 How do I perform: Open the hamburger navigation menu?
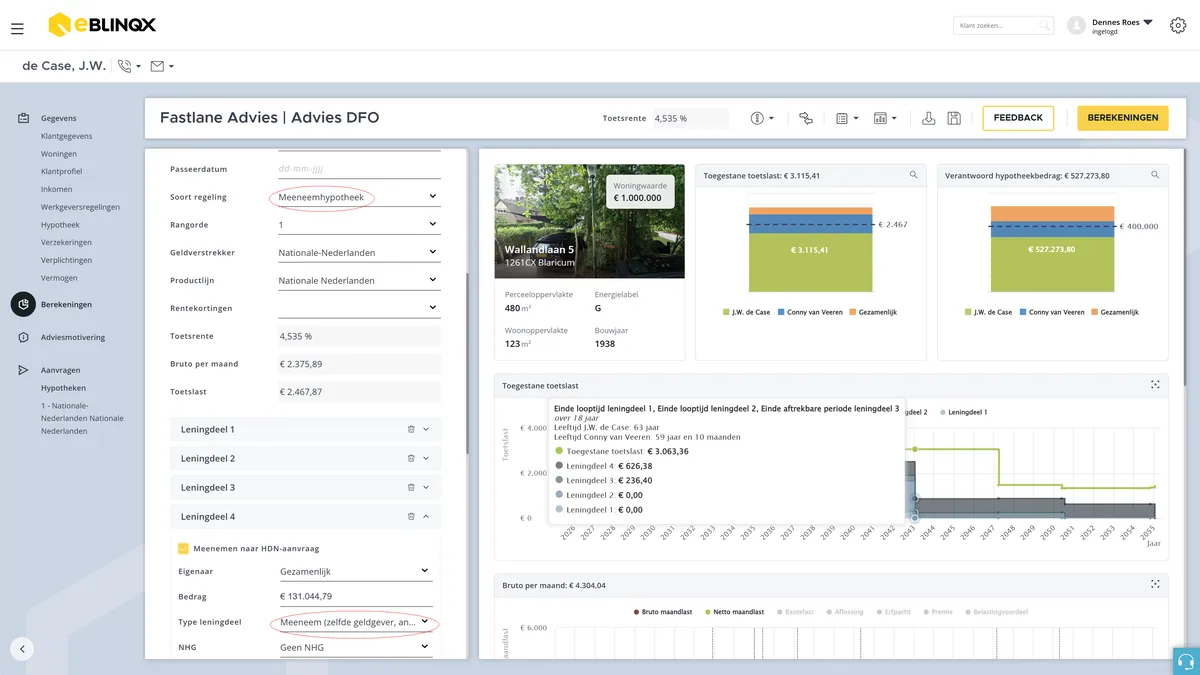pos(17,29)
